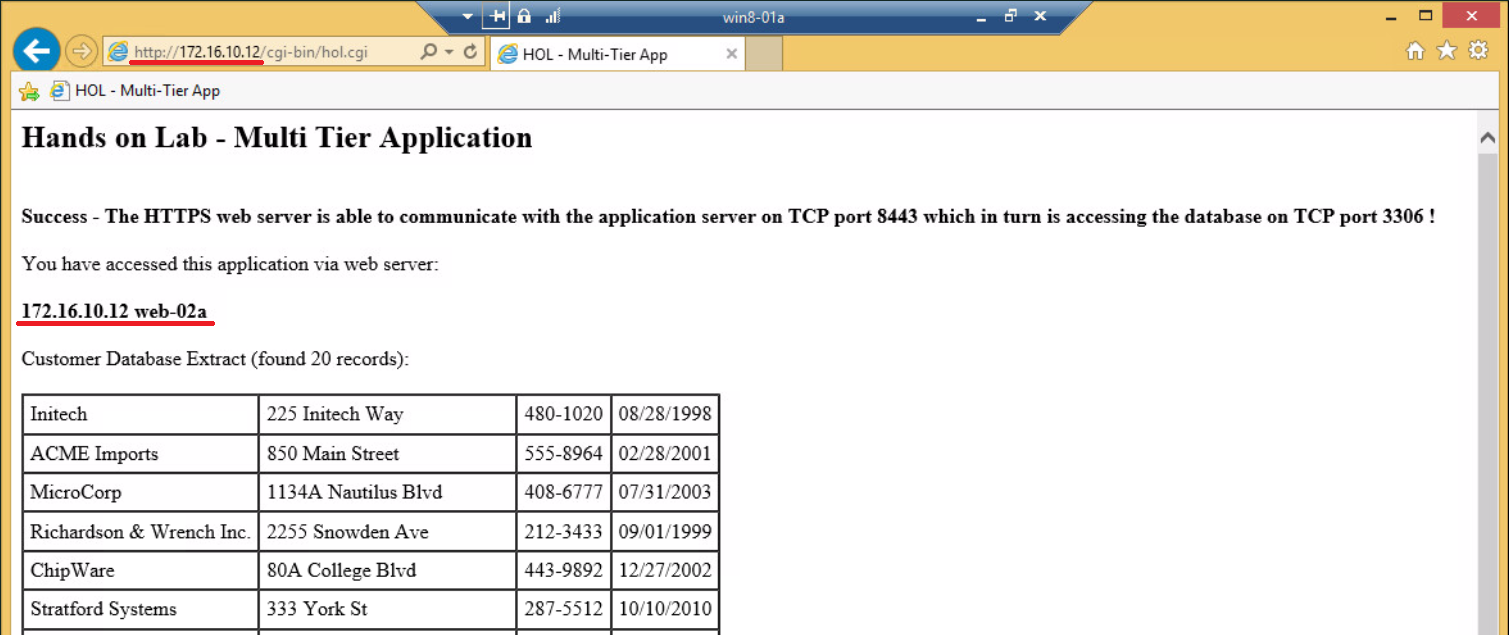Click the '333 York St' cell

tap(388, 609)
